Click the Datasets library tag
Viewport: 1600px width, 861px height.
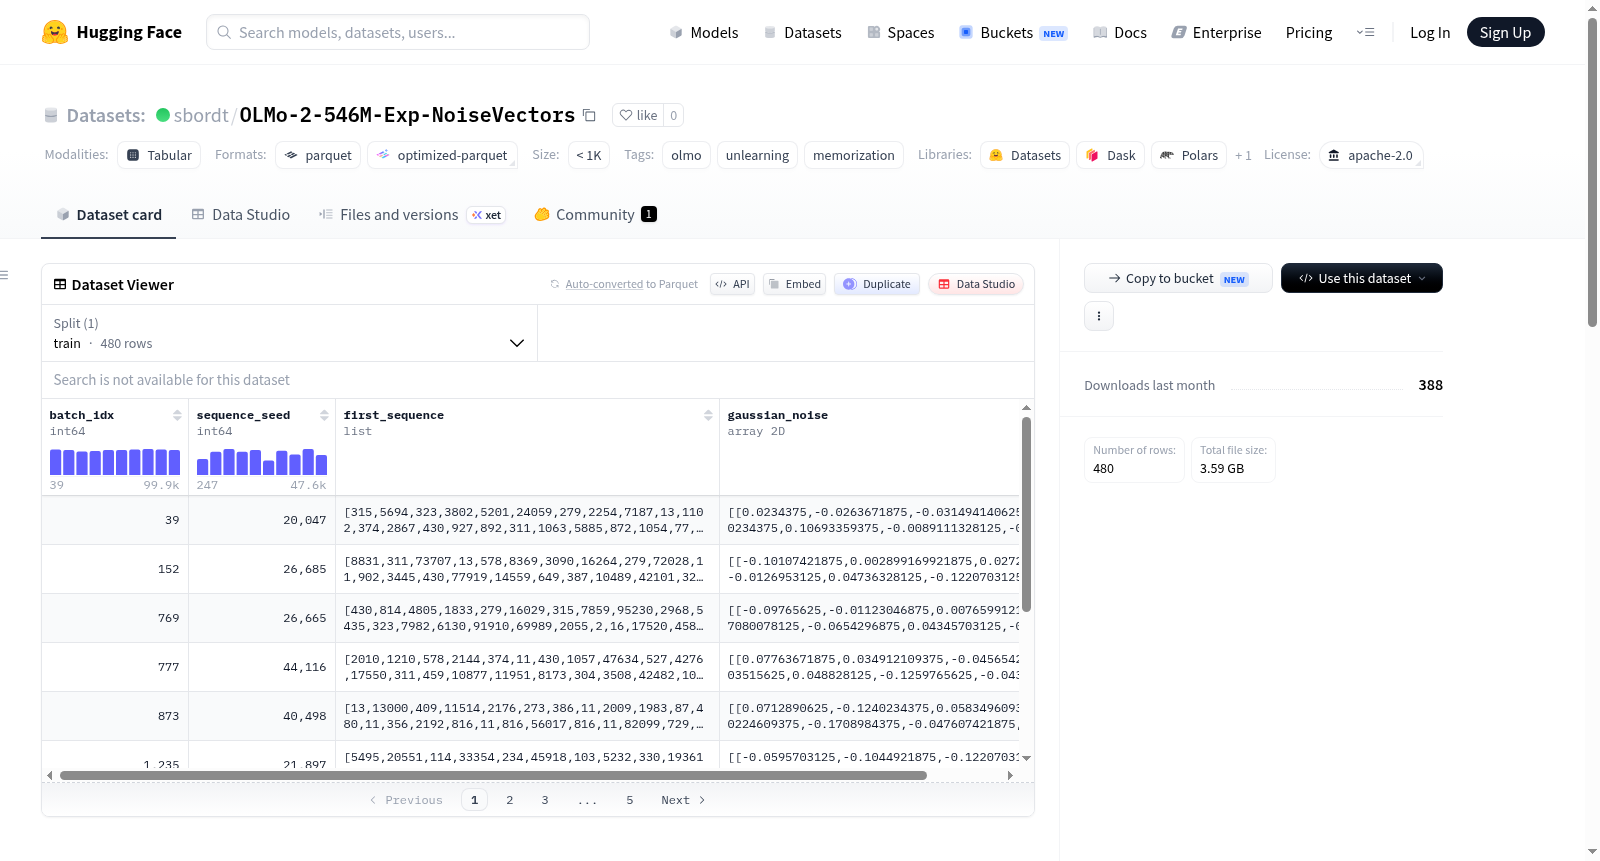tap(1025, 155)
